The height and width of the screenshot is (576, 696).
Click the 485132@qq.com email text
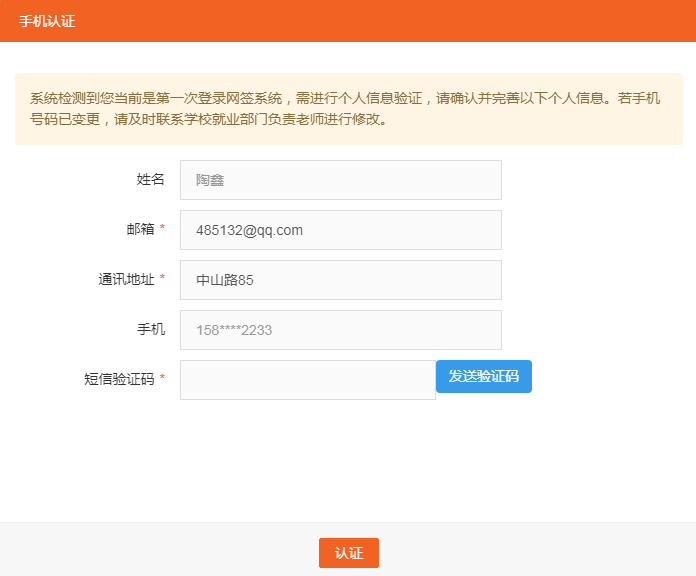pyautogui.click(x=249, y=230)
